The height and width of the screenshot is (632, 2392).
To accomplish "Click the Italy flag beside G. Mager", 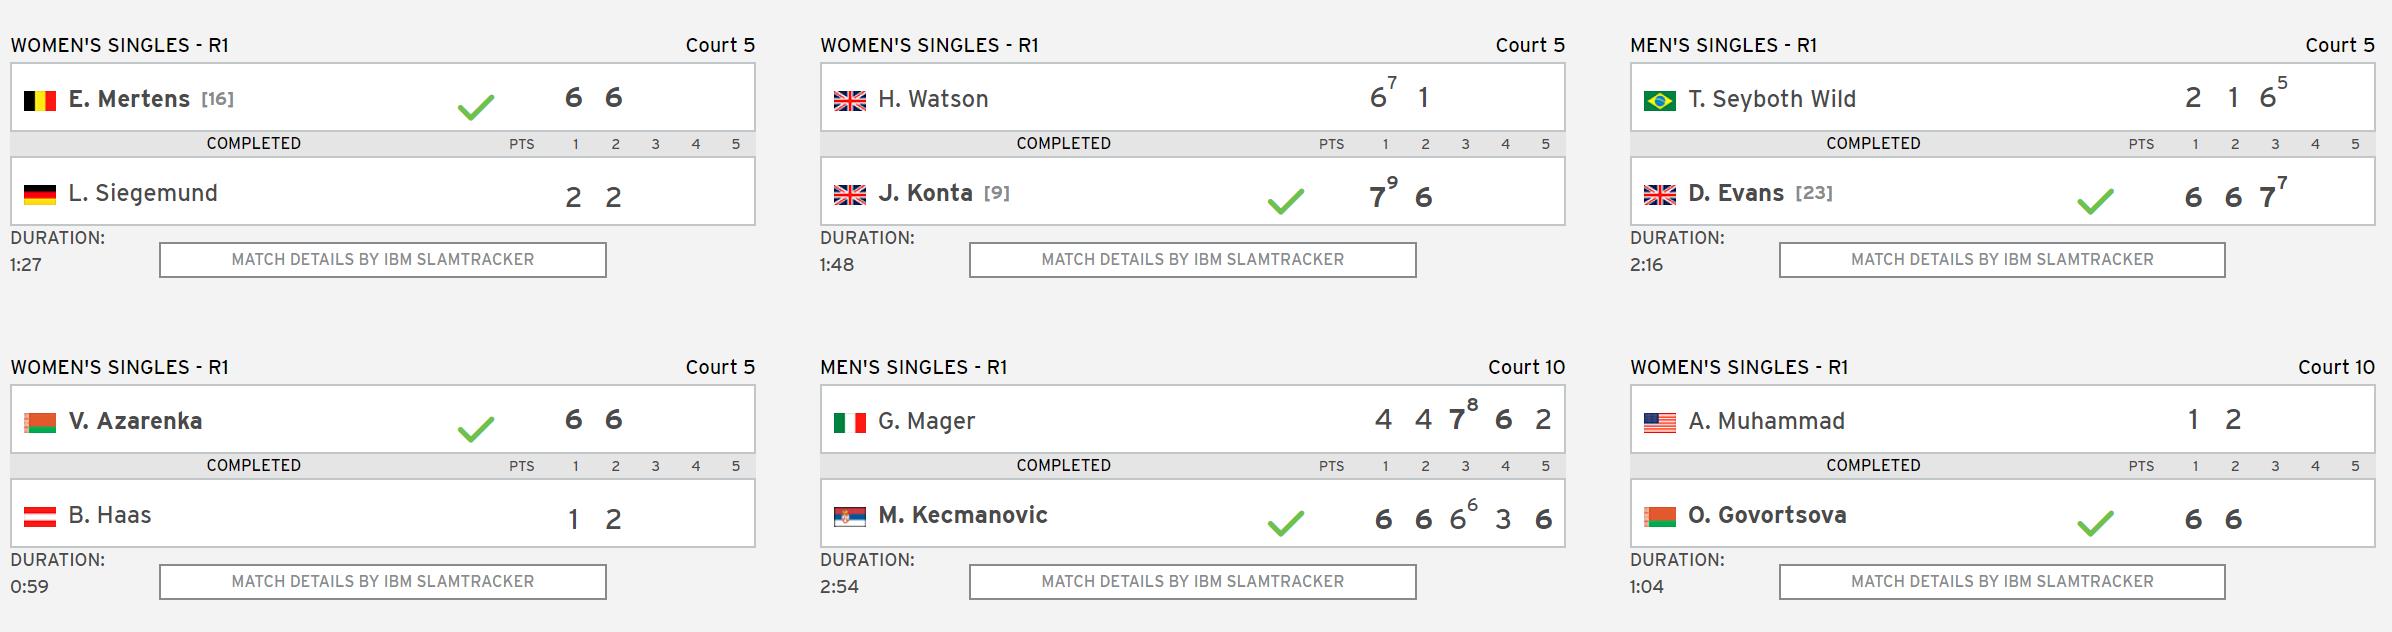I will click(x=849, y=422).
